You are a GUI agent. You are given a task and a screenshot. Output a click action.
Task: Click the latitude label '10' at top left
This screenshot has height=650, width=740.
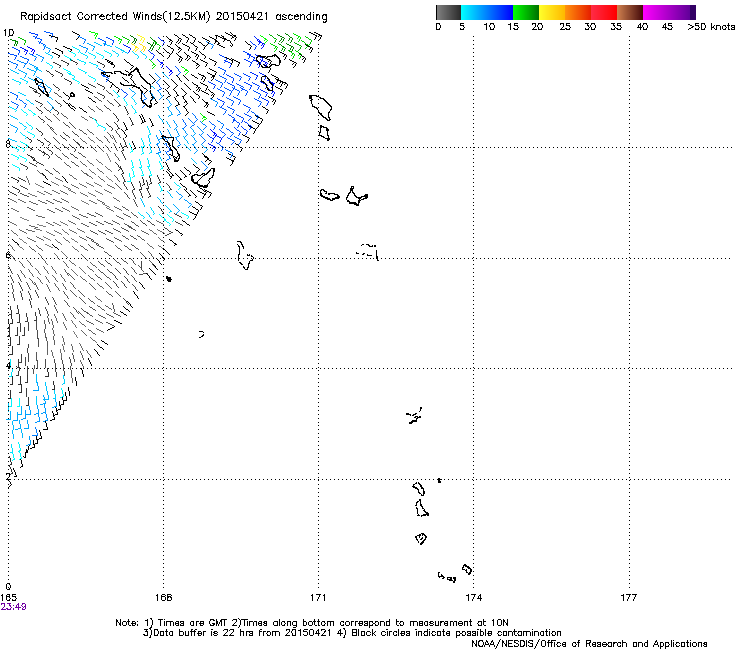[x=8, y=33]
